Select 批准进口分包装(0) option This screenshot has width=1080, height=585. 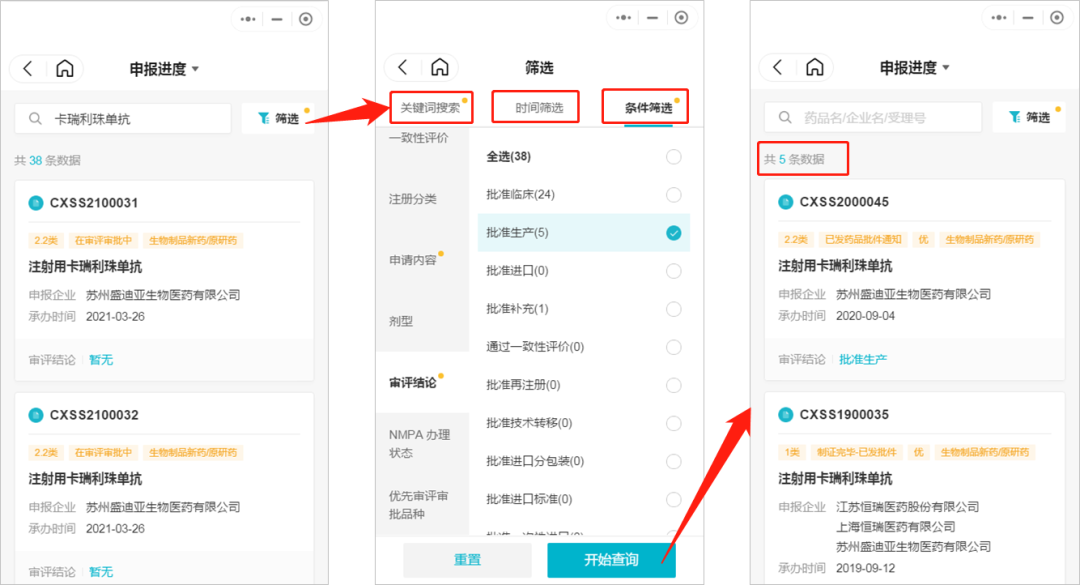(x=674, y=461)
